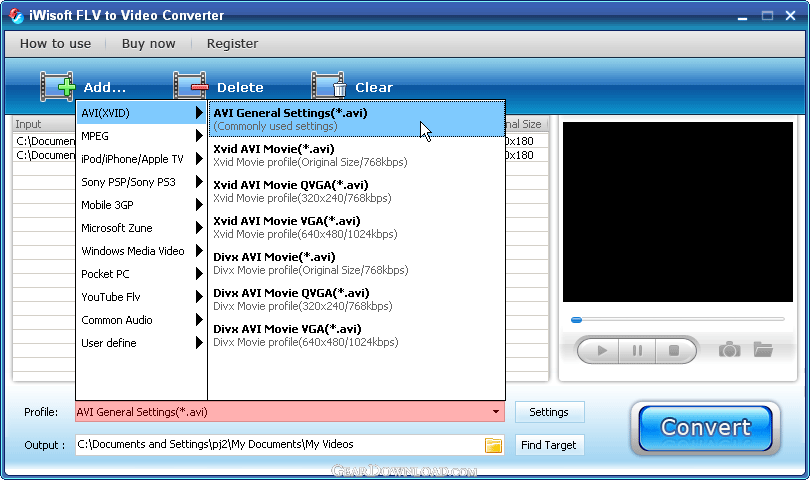The image size is (810, 480).
Task: Expand YouTube Flv submenu arrow
Action: click(199, 297)
